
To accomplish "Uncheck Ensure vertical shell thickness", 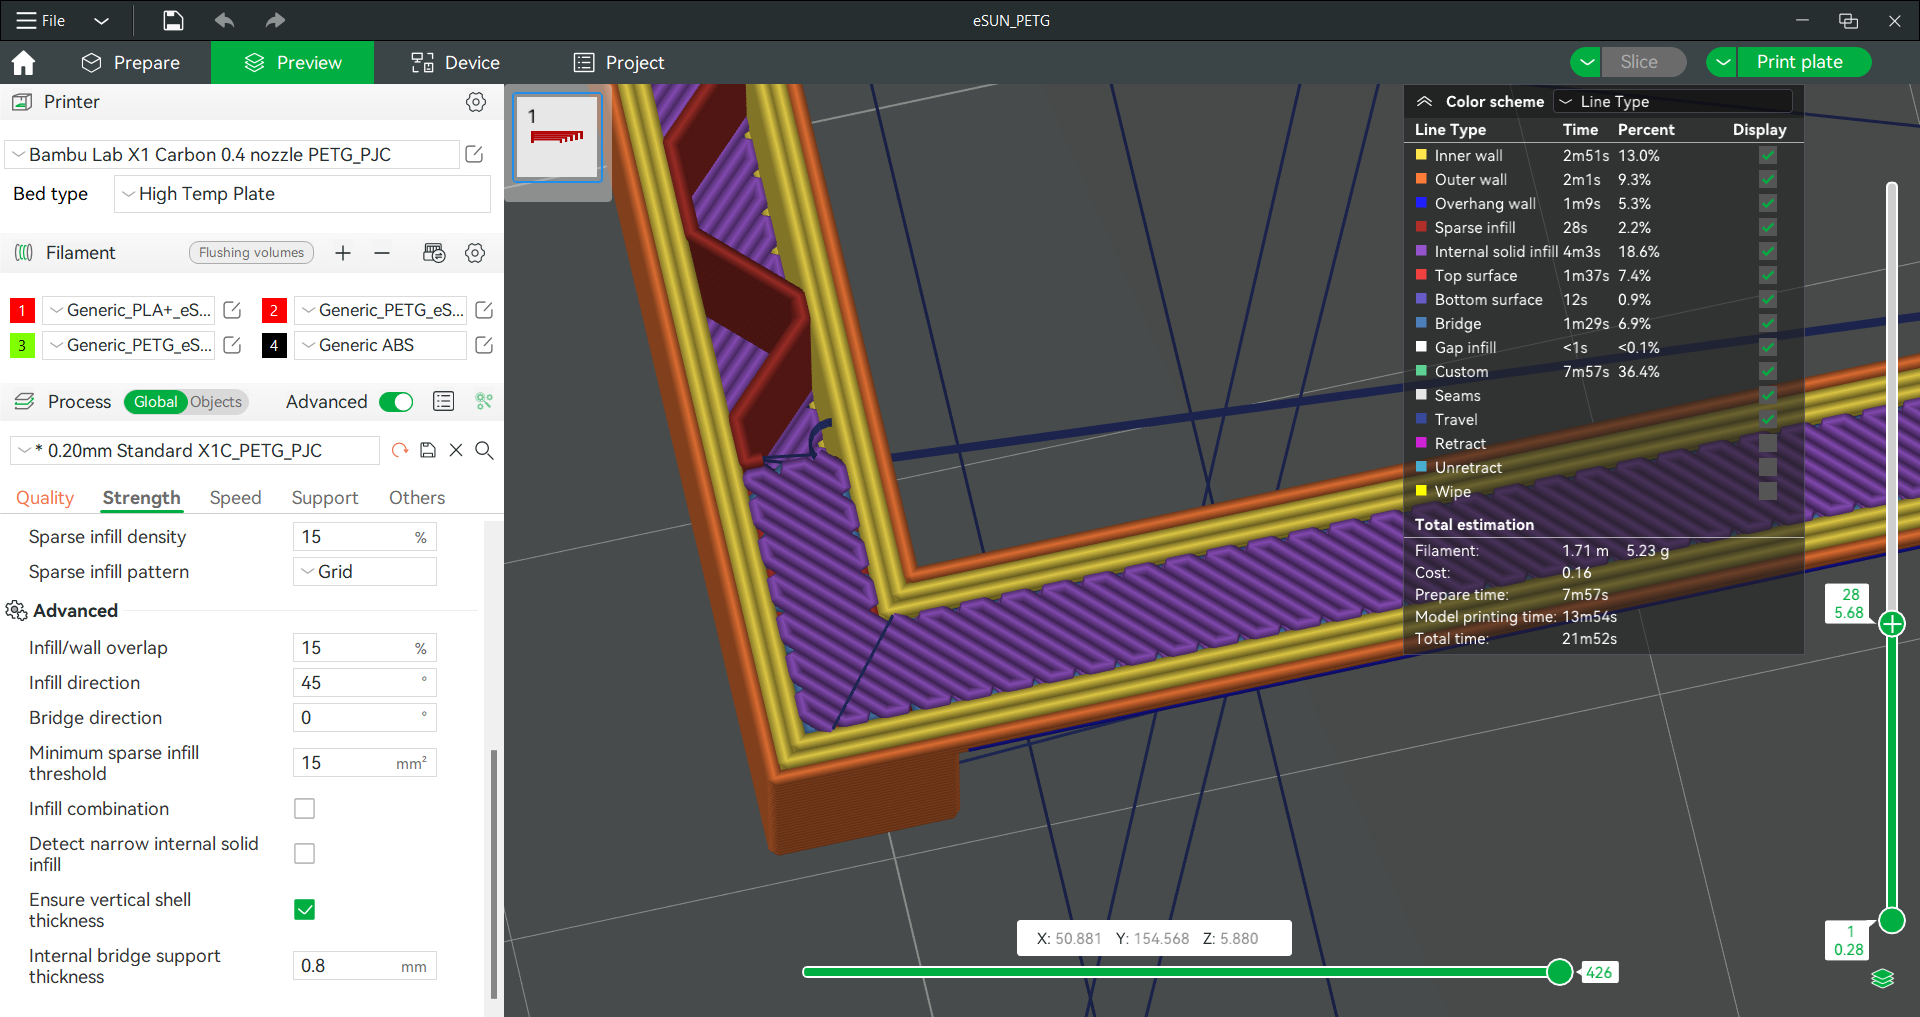I will (304, 909).
